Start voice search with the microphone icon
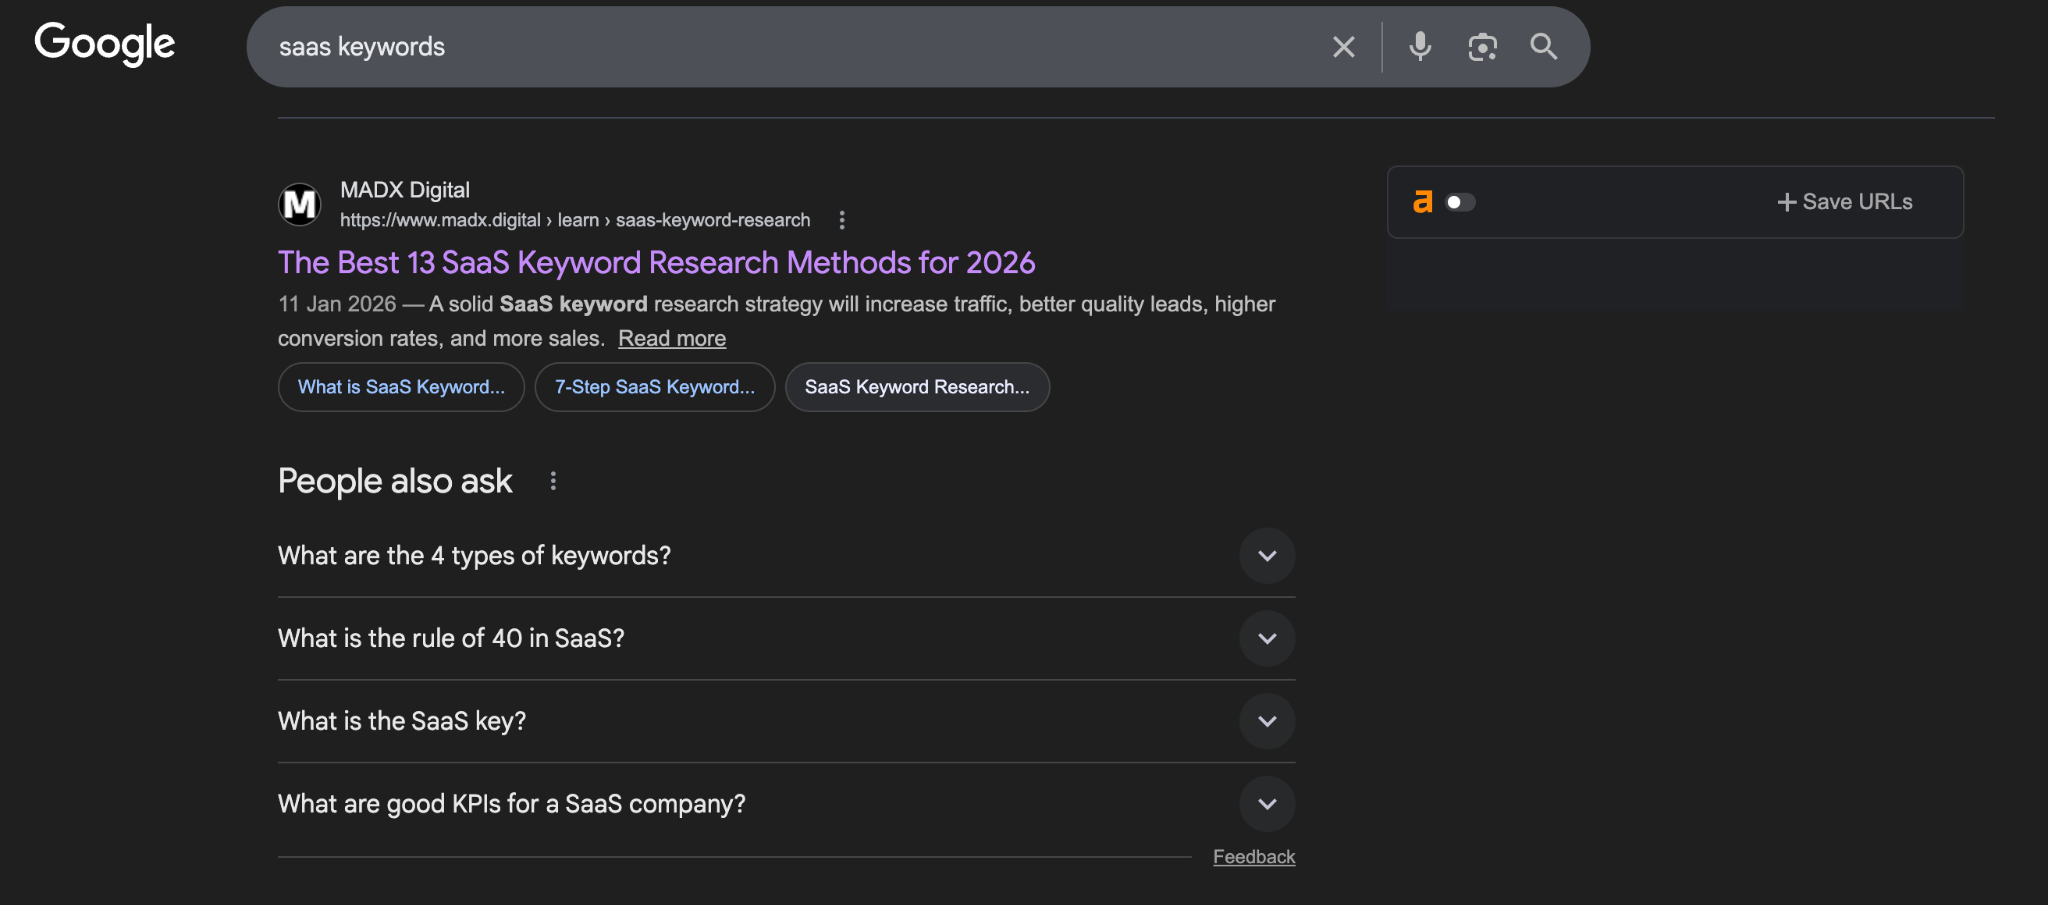 (x=1419, y=46)
